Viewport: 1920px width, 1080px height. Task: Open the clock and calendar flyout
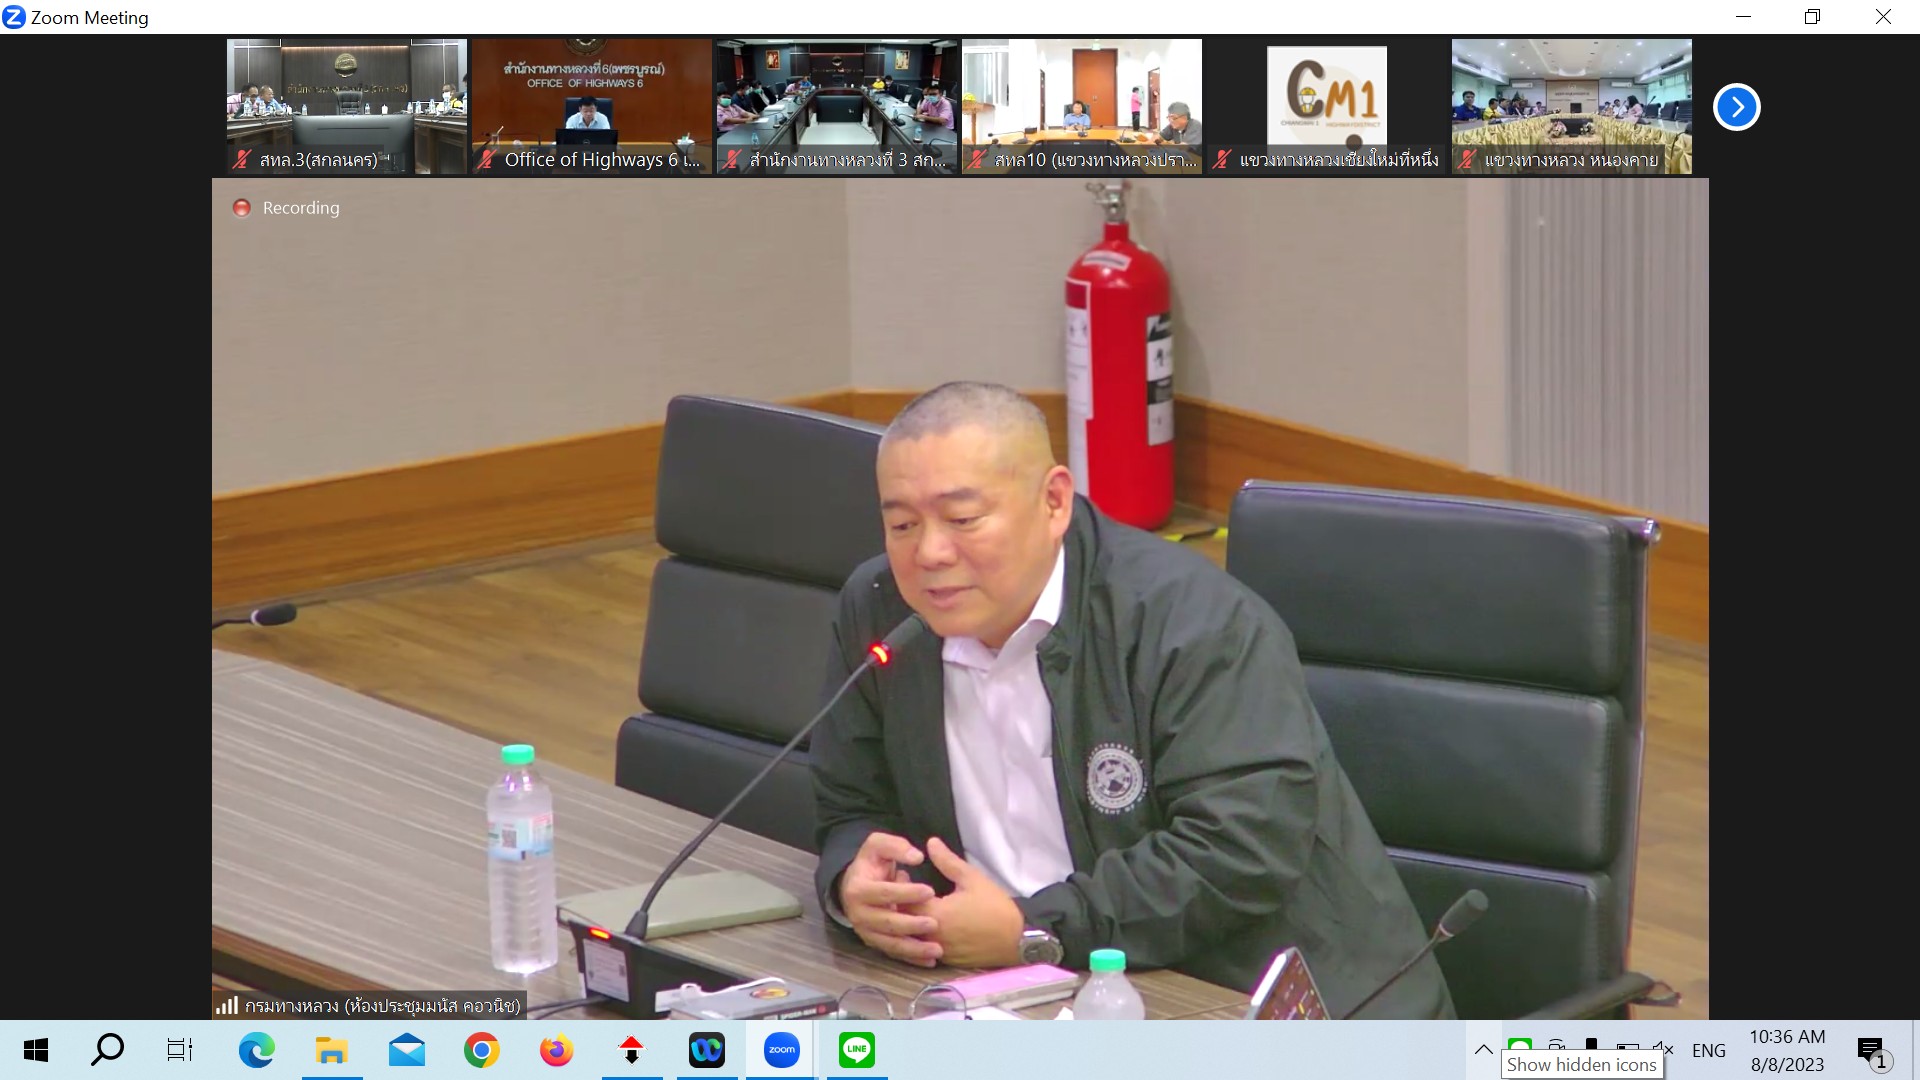1787,1050
